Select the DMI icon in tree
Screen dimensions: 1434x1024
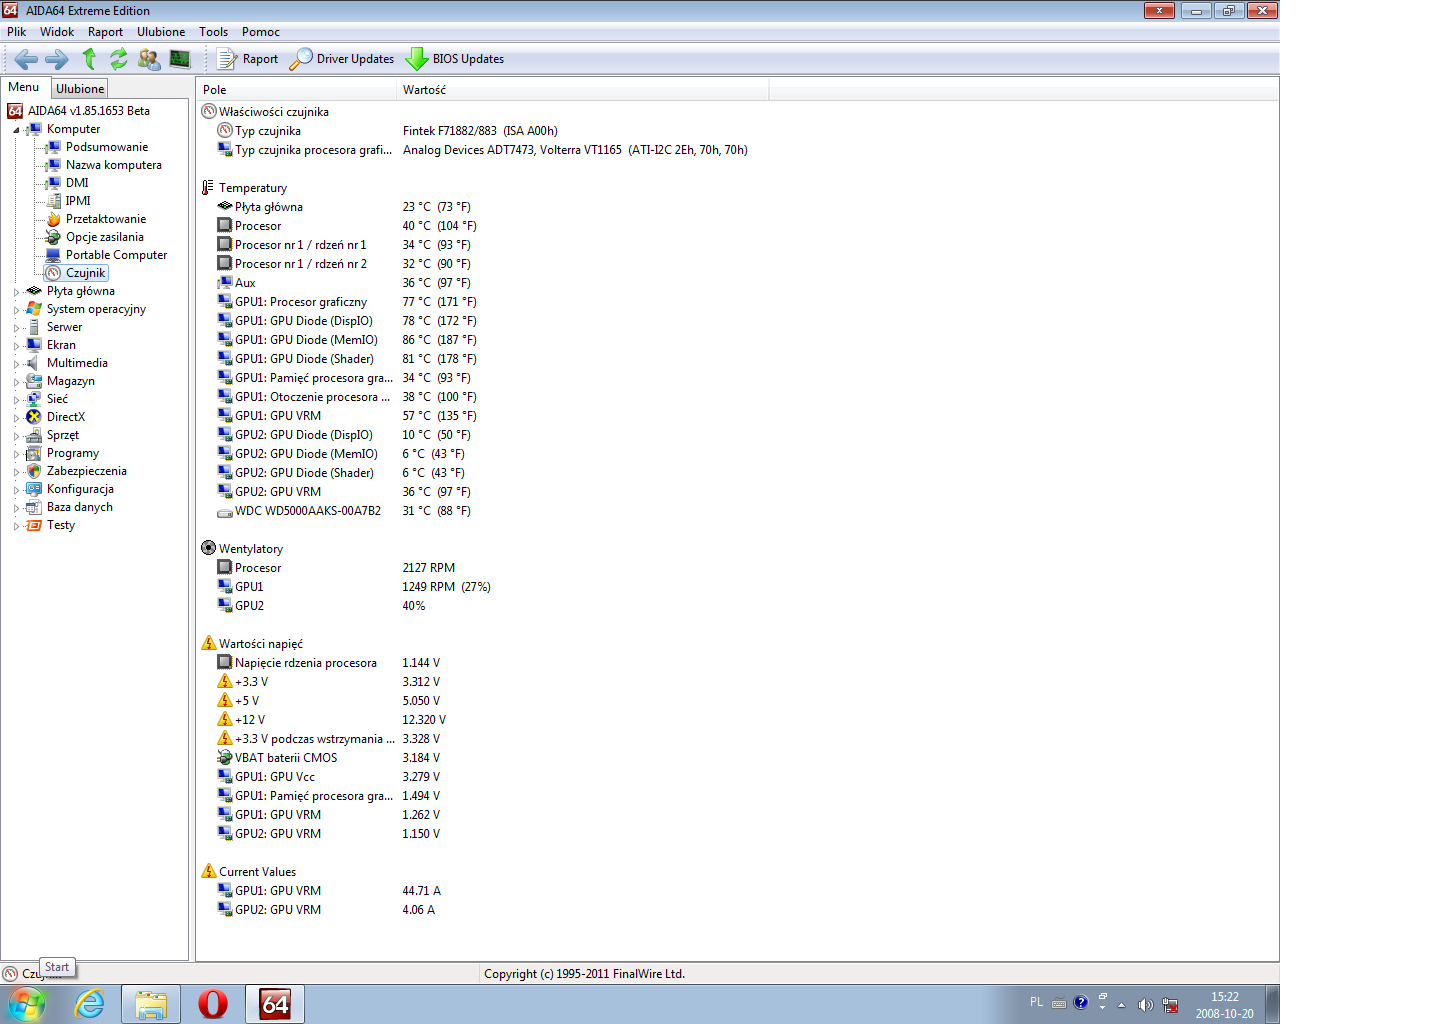pos(54,183)
